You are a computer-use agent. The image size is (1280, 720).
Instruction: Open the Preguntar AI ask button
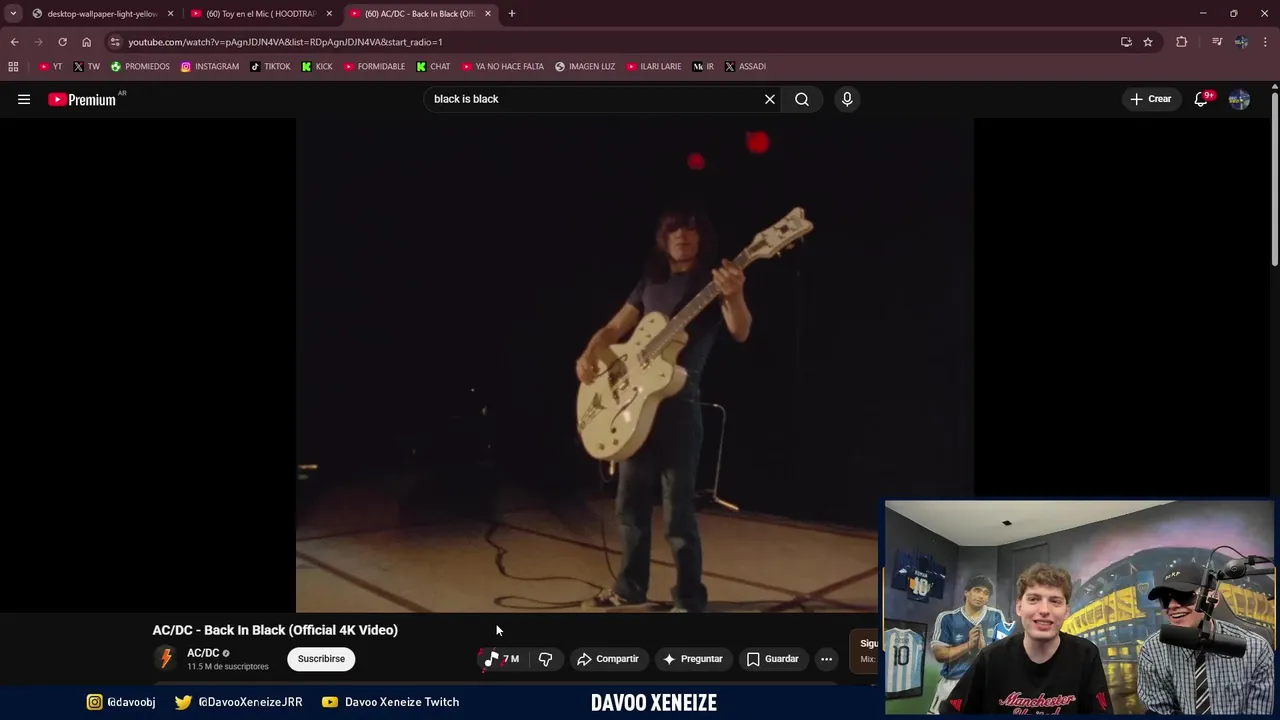(692, 659)
